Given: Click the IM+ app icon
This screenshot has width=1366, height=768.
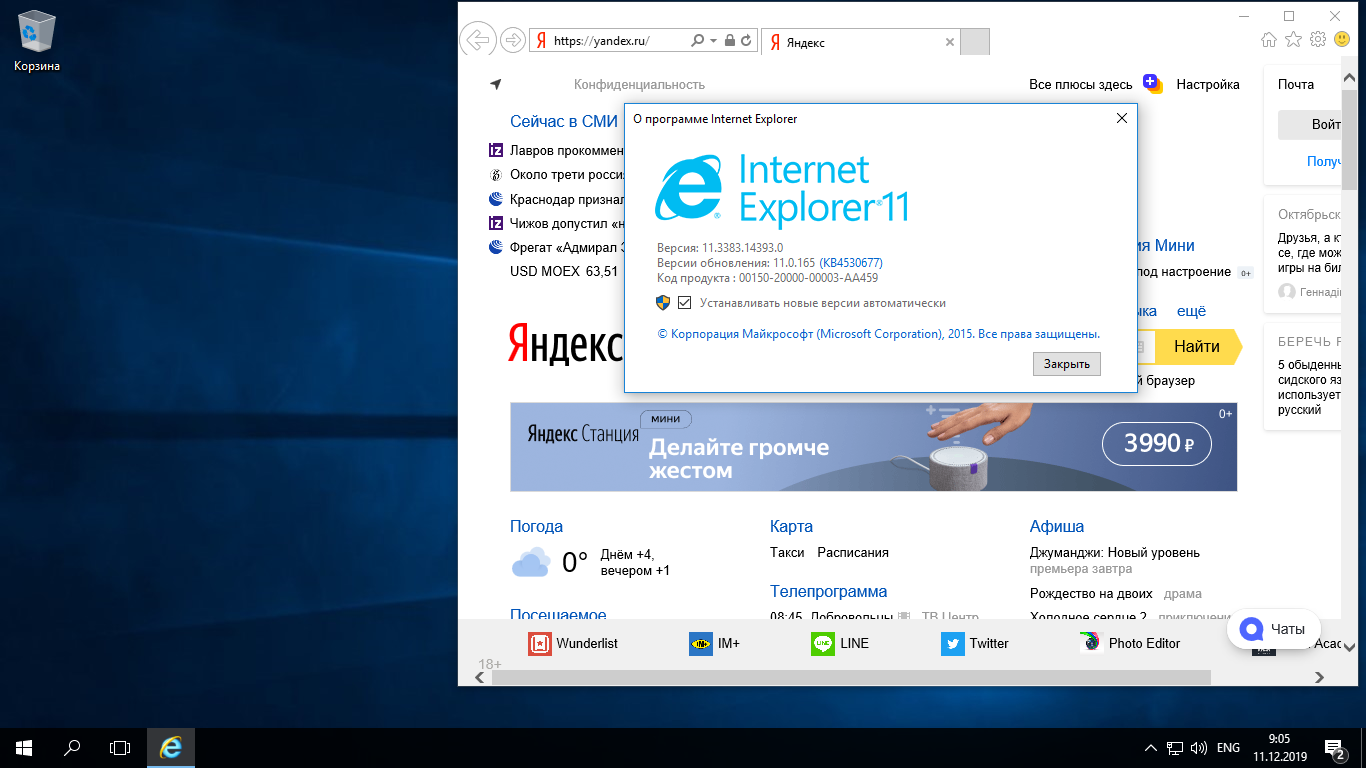Looking at the screenshot, I should 701,644.
